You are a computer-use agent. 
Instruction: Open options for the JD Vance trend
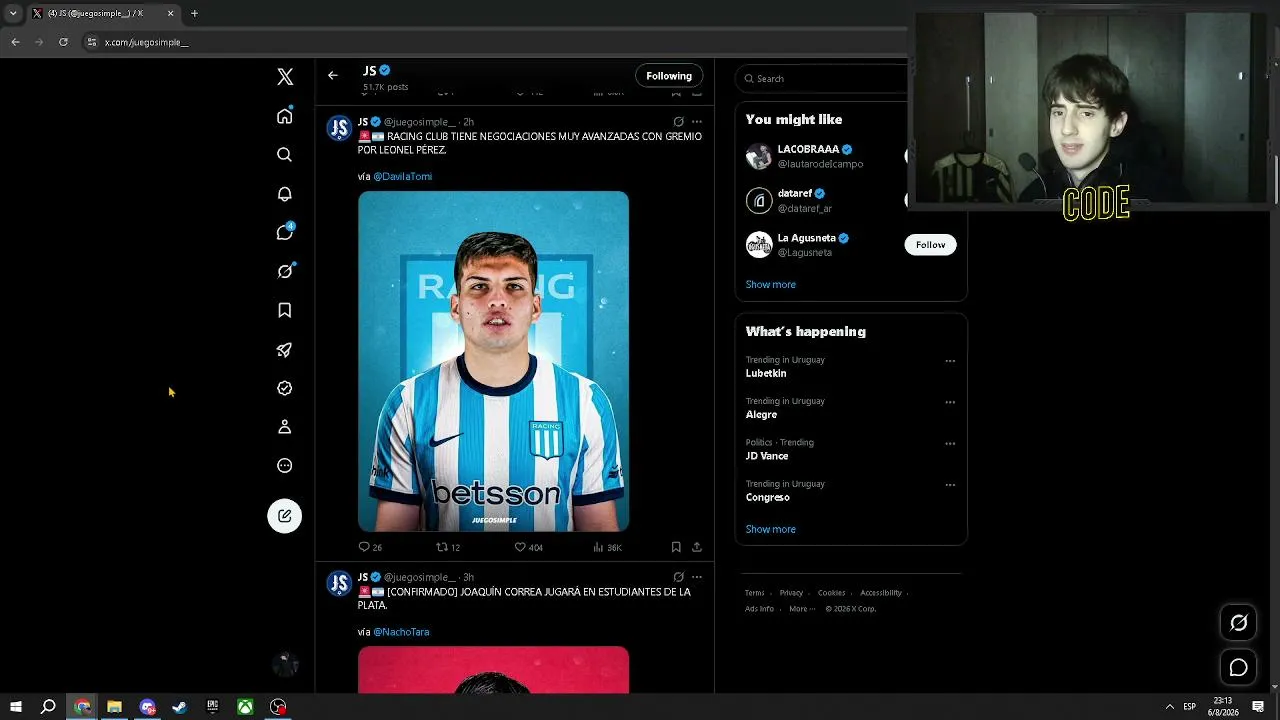(950, 444)
